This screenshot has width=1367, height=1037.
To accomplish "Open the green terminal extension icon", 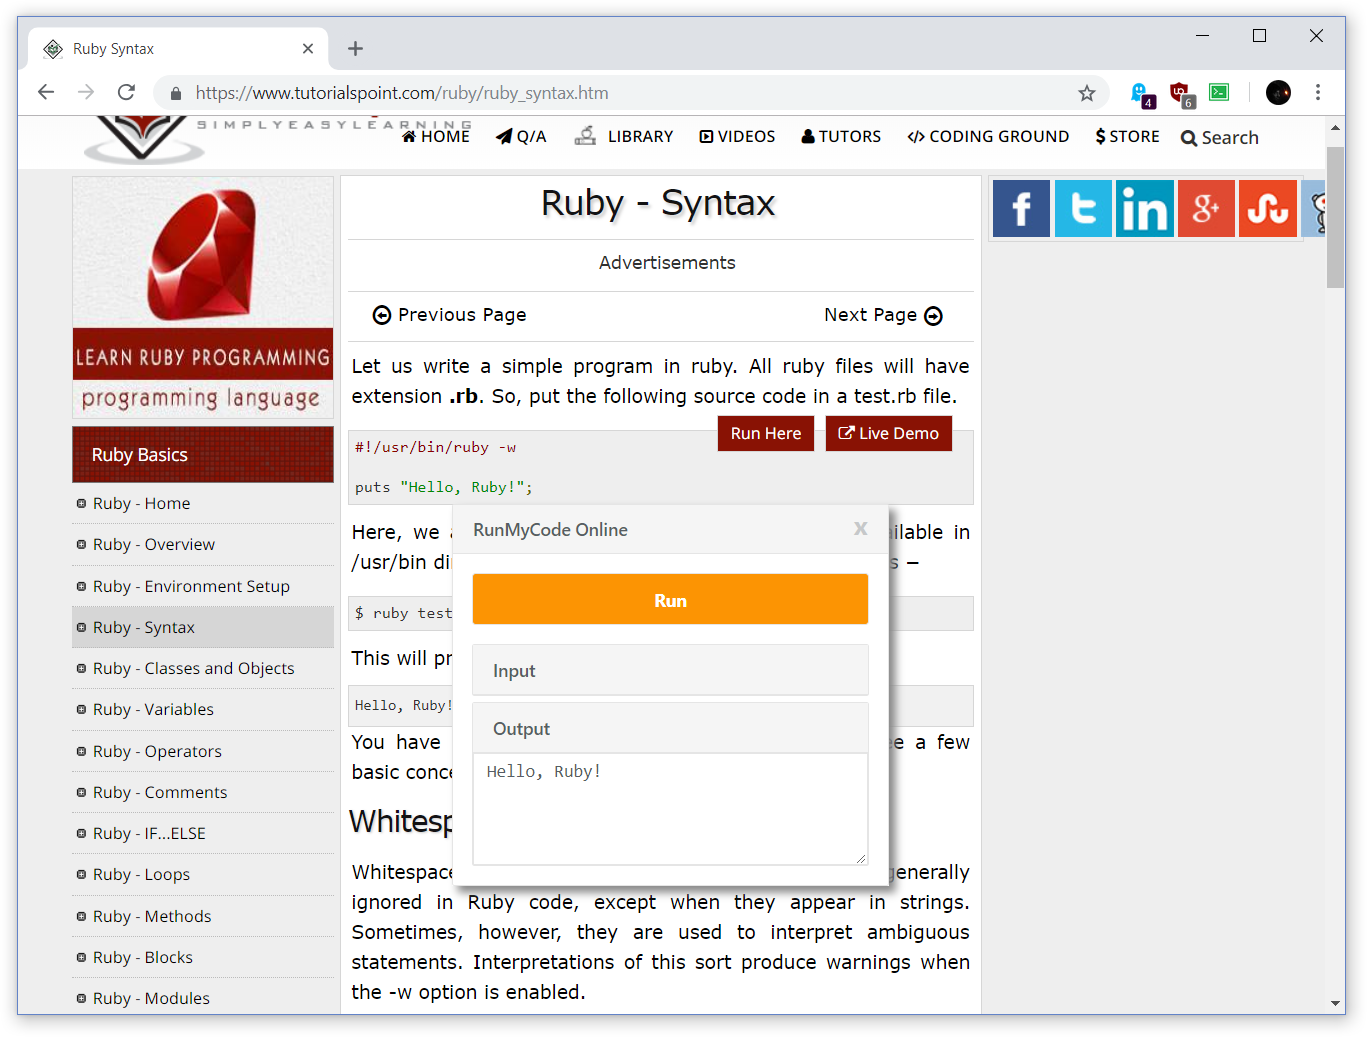I will 1219,92.
